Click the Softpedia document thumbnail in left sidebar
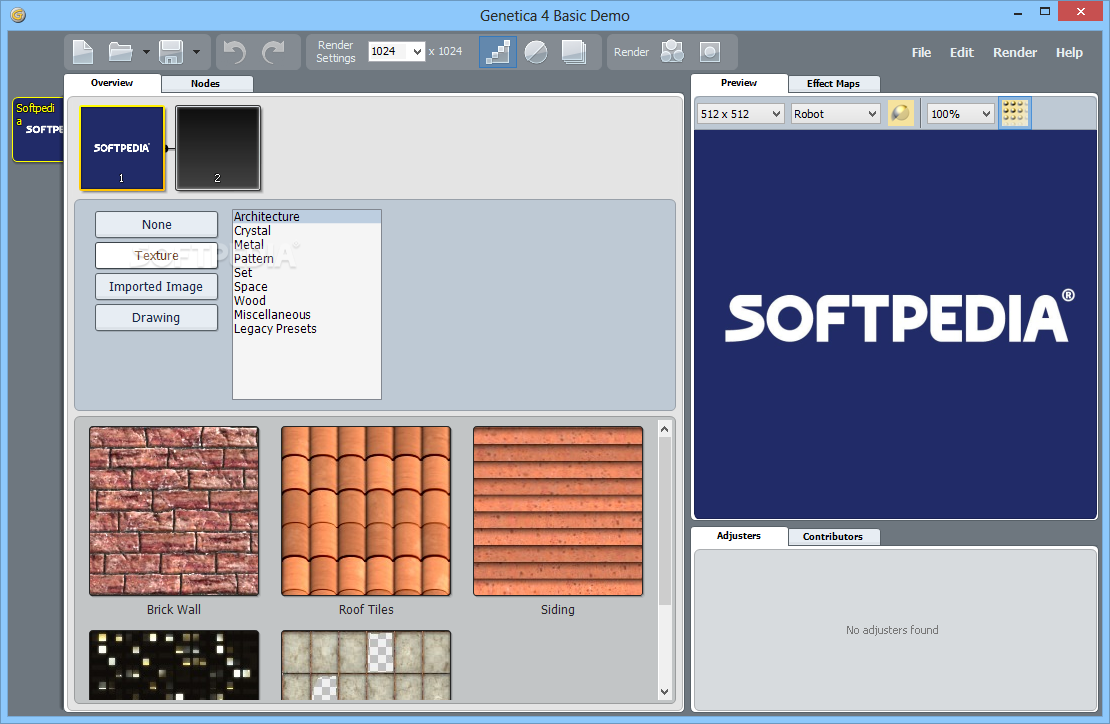 click(38, 130)
